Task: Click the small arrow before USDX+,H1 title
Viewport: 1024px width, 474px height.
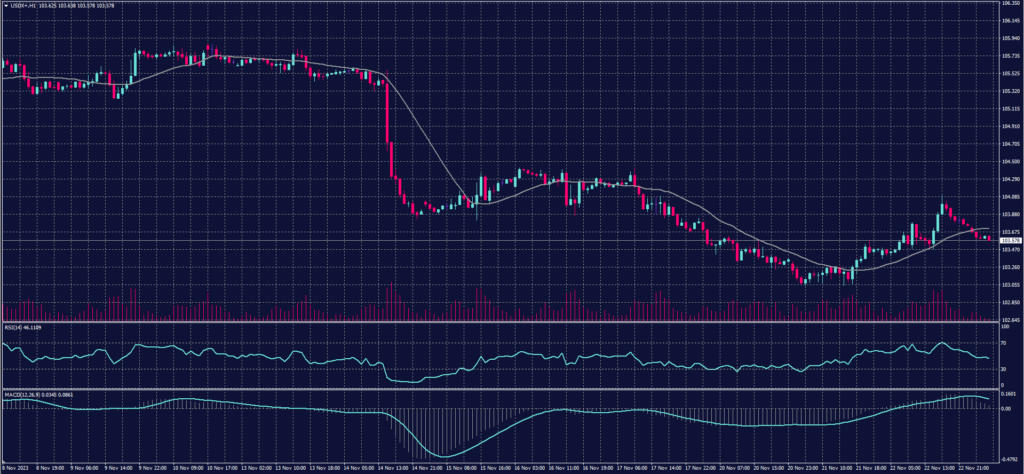Action: coord(4,4)
